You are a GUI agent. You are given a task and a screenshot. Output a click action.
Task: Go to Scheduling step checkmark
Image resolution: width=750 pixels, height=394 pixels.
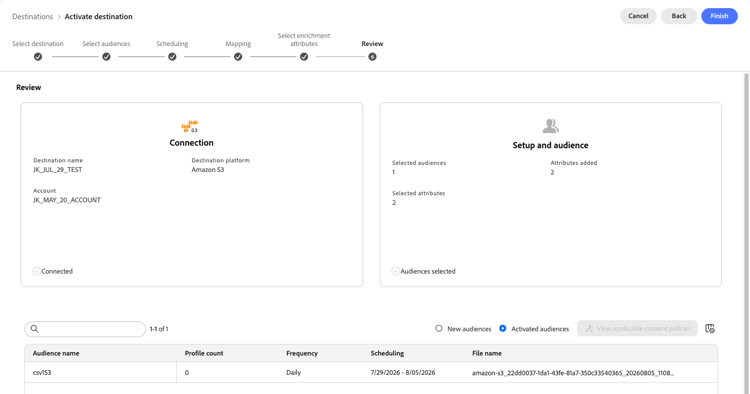pyautogui.click(x=172, y=56)
